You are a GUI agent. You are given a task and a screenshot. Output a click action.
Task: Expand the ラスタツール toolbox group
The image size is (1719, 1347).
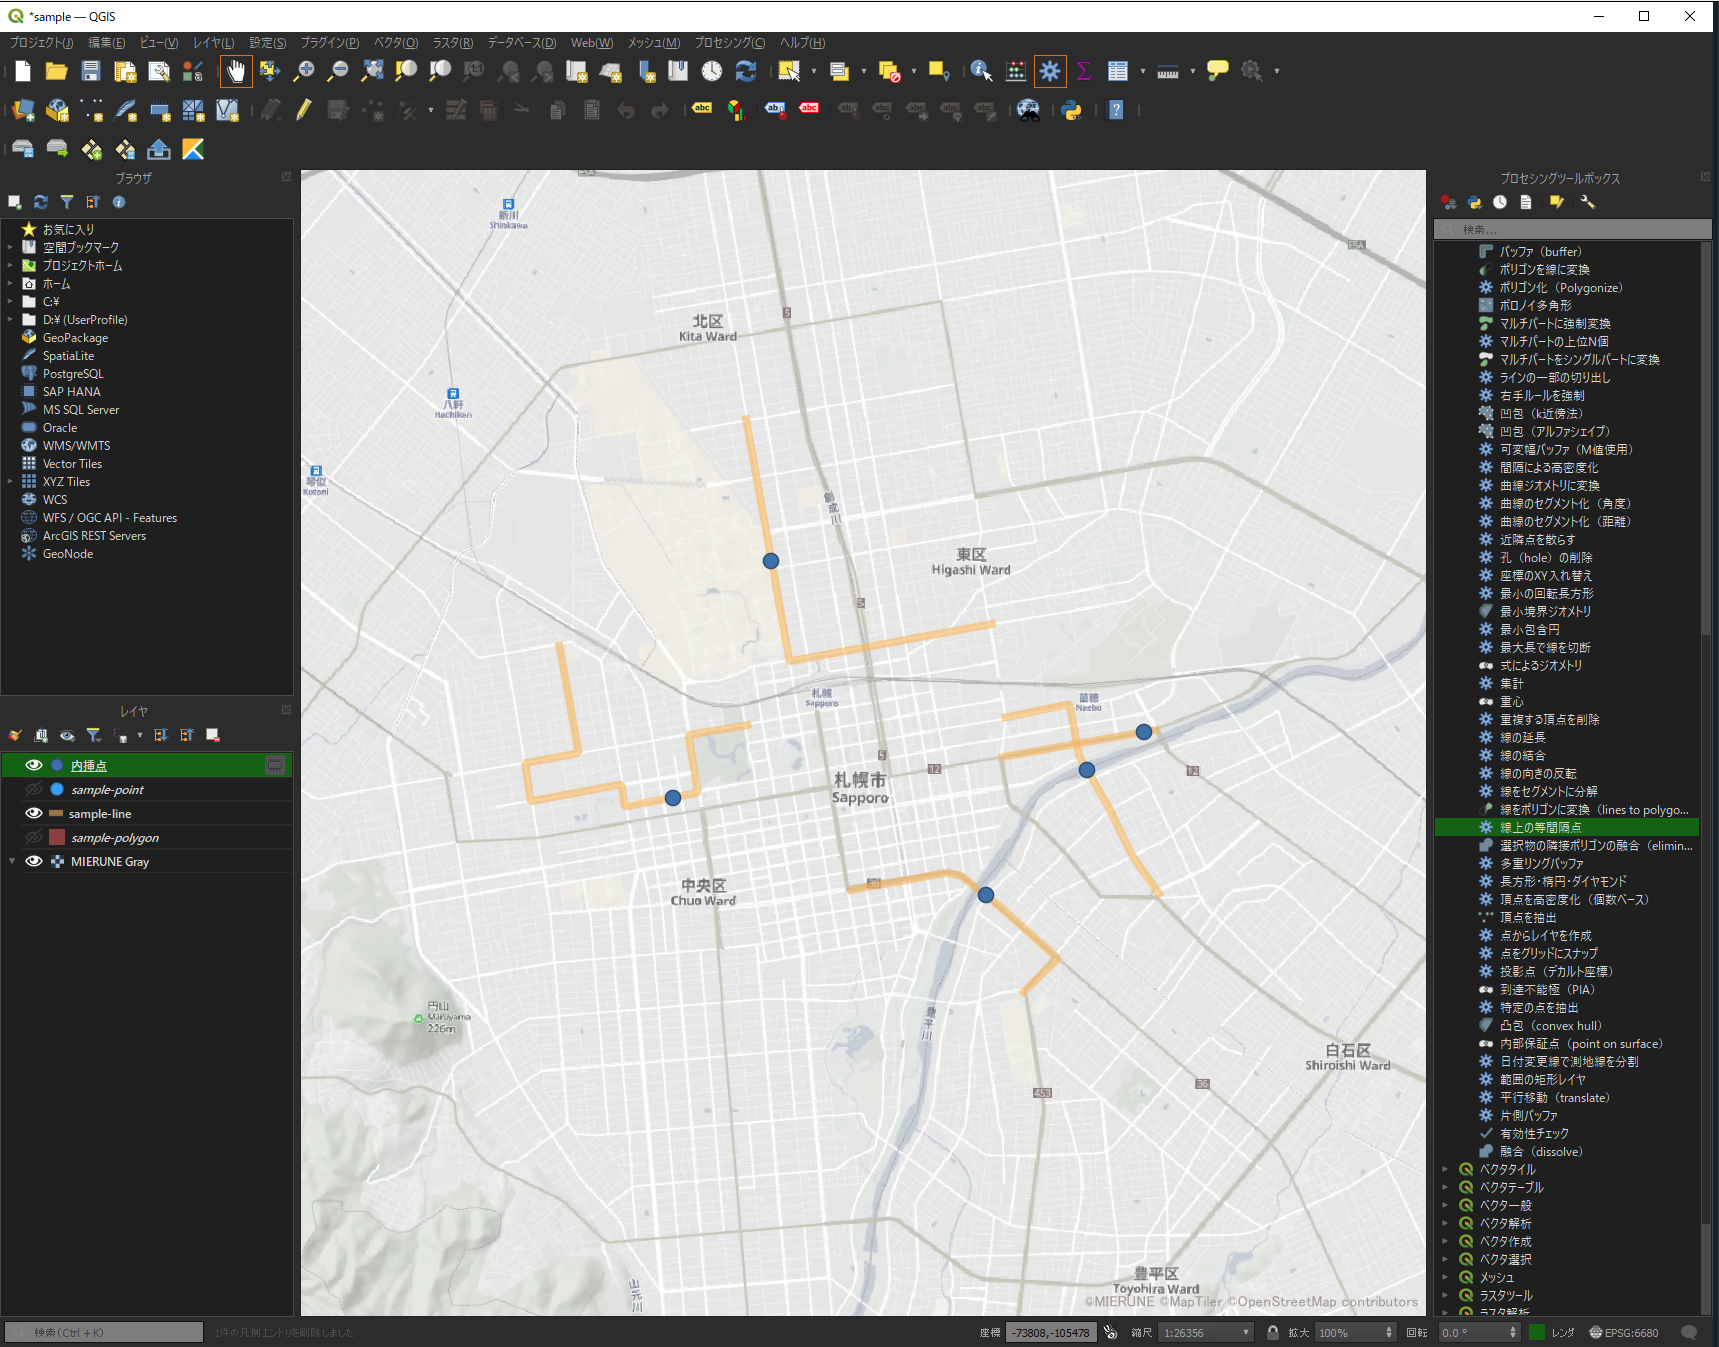pos(1445,1295)
